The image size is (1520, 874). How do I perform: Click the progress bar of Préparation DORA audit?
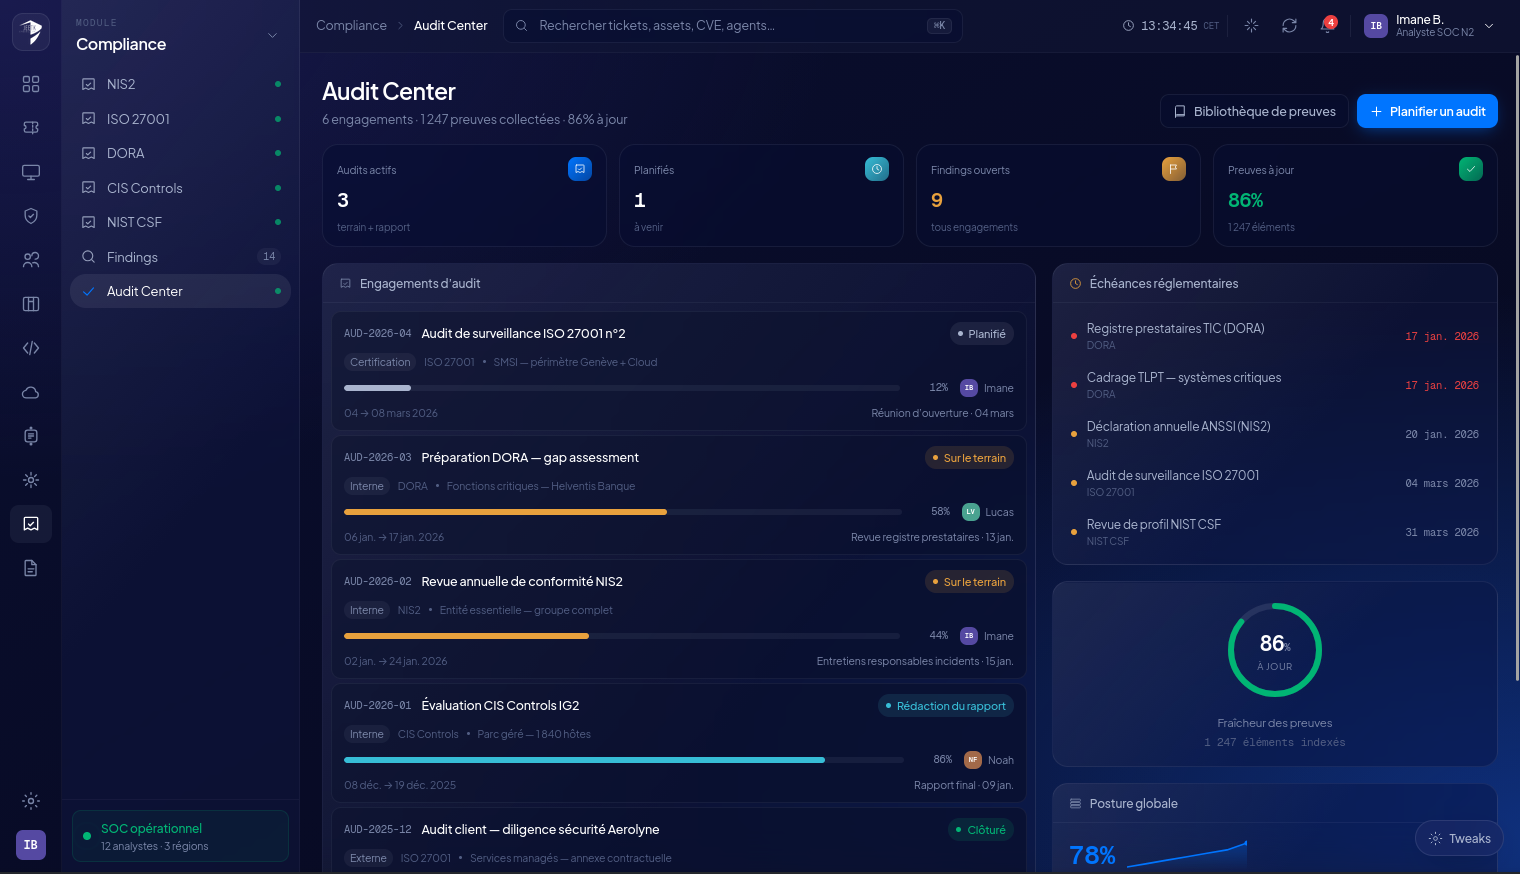[x=622, y=512]
